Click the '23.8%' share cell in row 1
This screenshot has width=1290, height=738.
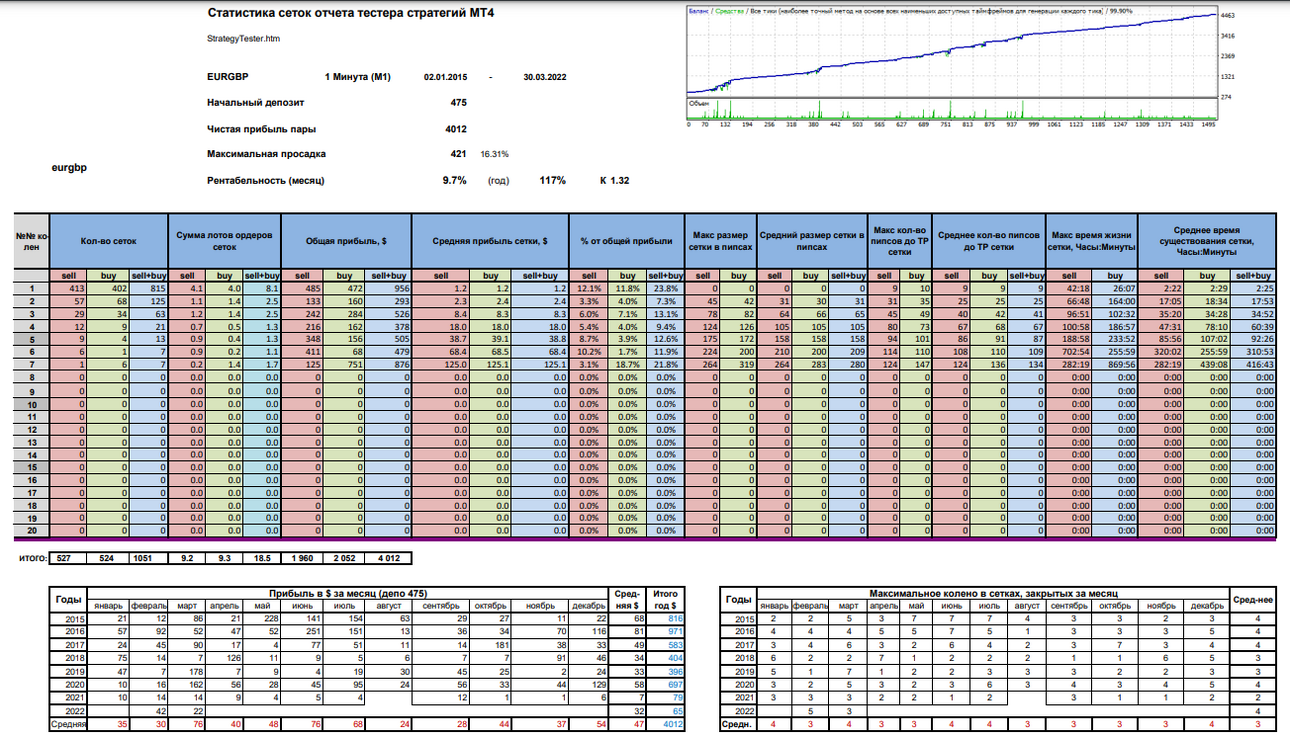coord(663,288)
